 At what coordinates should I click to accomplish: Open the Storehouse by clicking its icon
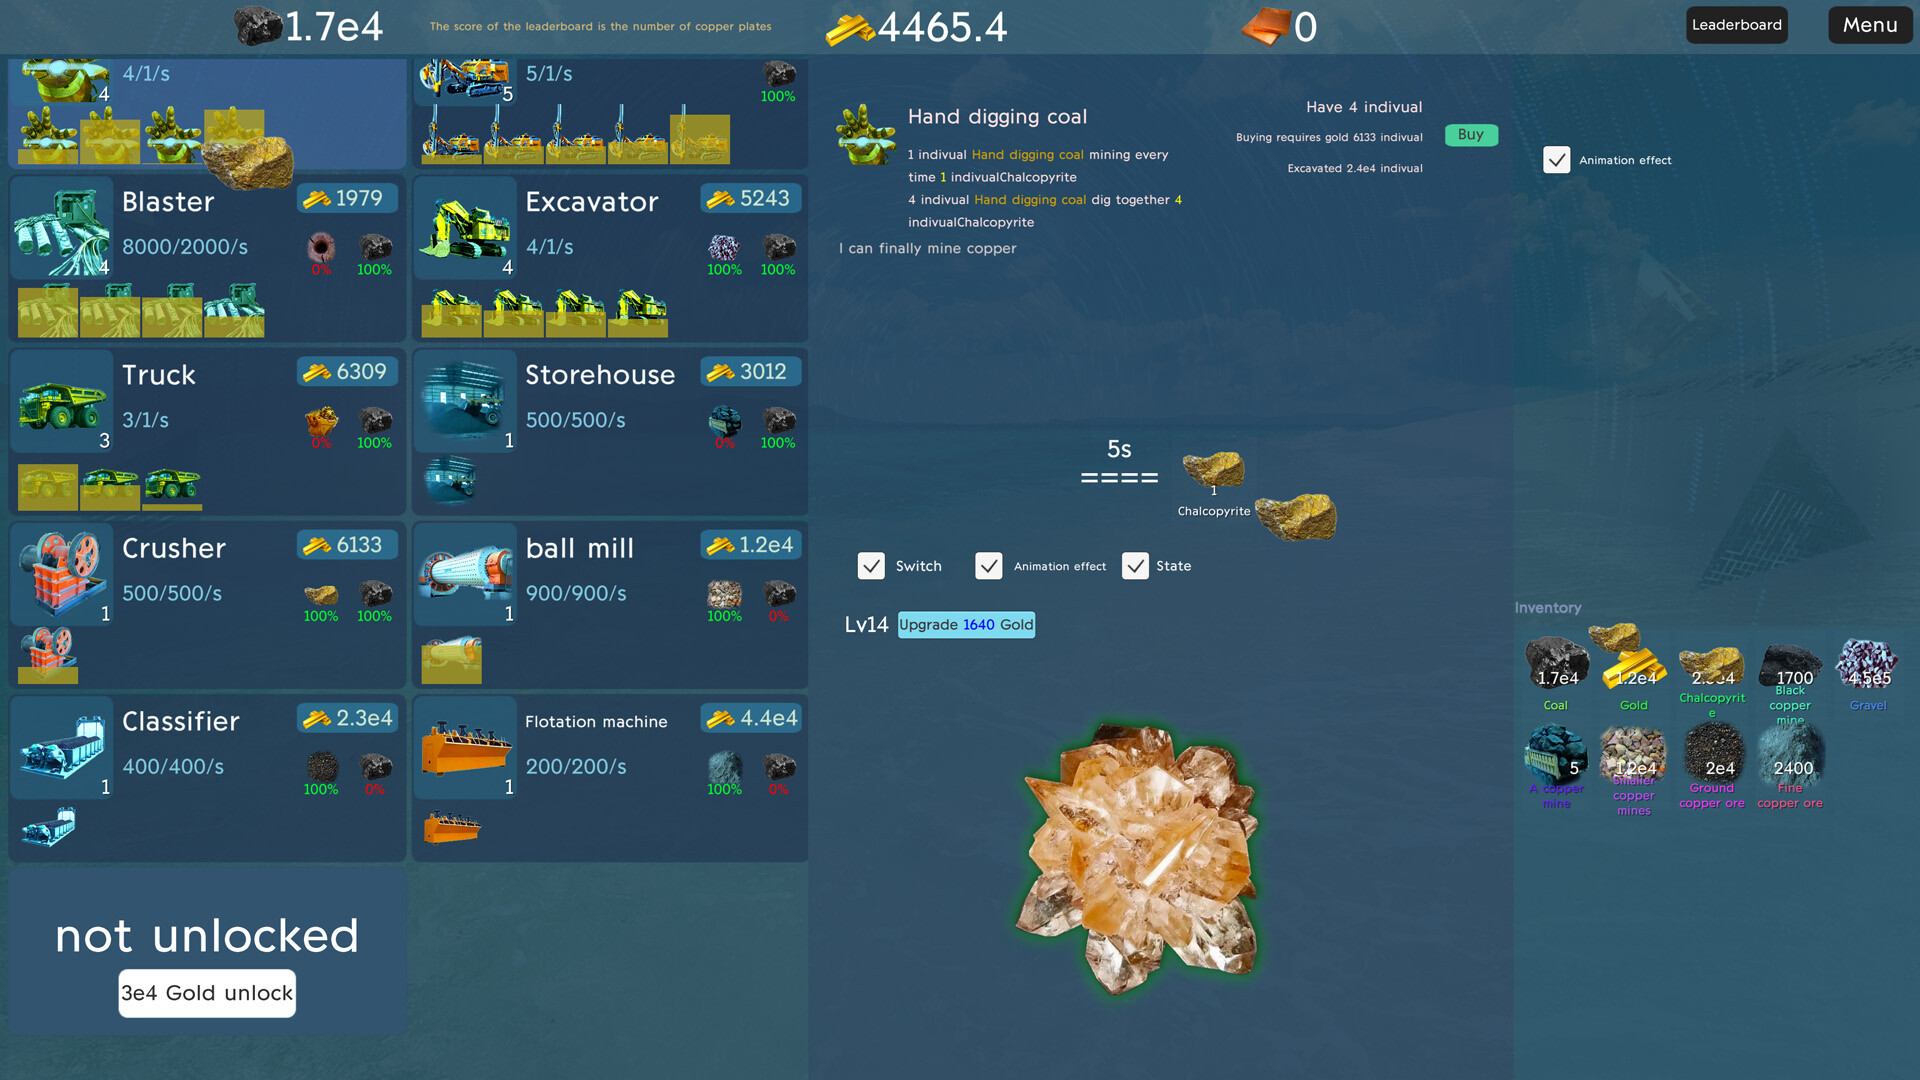(465, 400)
